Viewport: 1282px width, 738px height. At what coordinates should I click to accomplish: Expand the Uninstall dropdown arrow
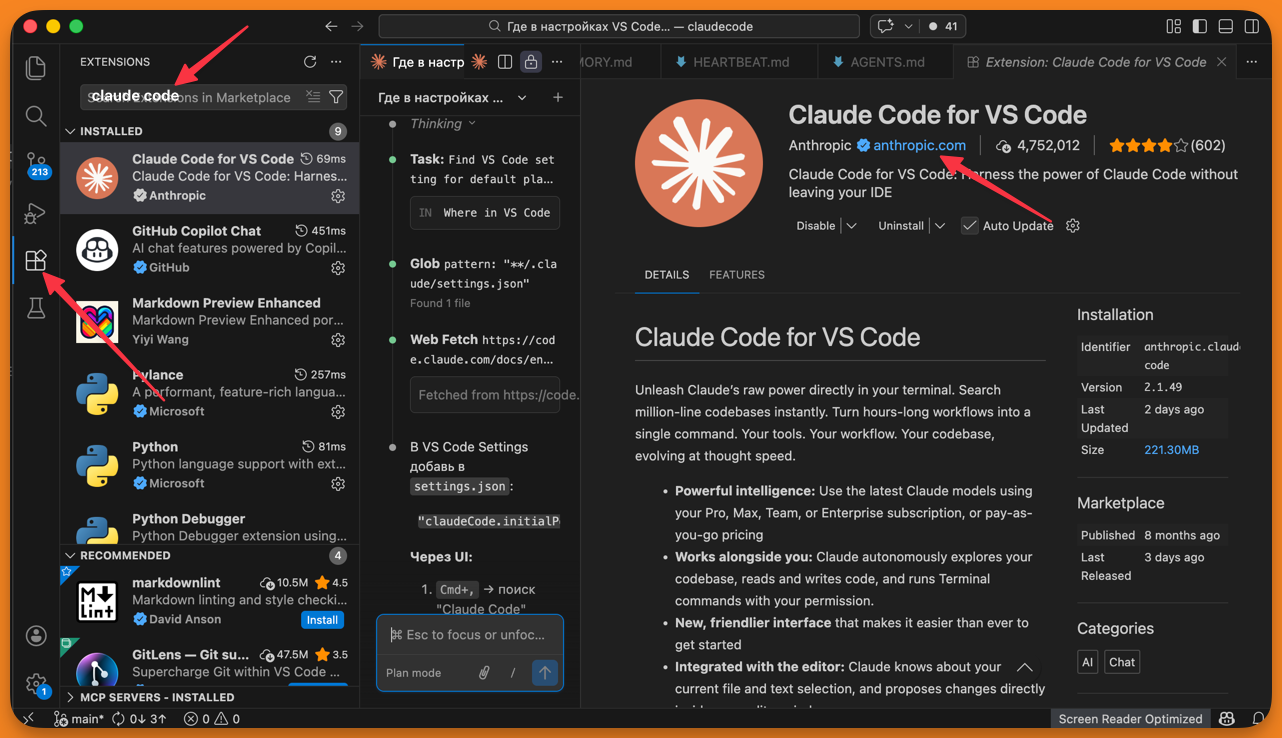939,225
